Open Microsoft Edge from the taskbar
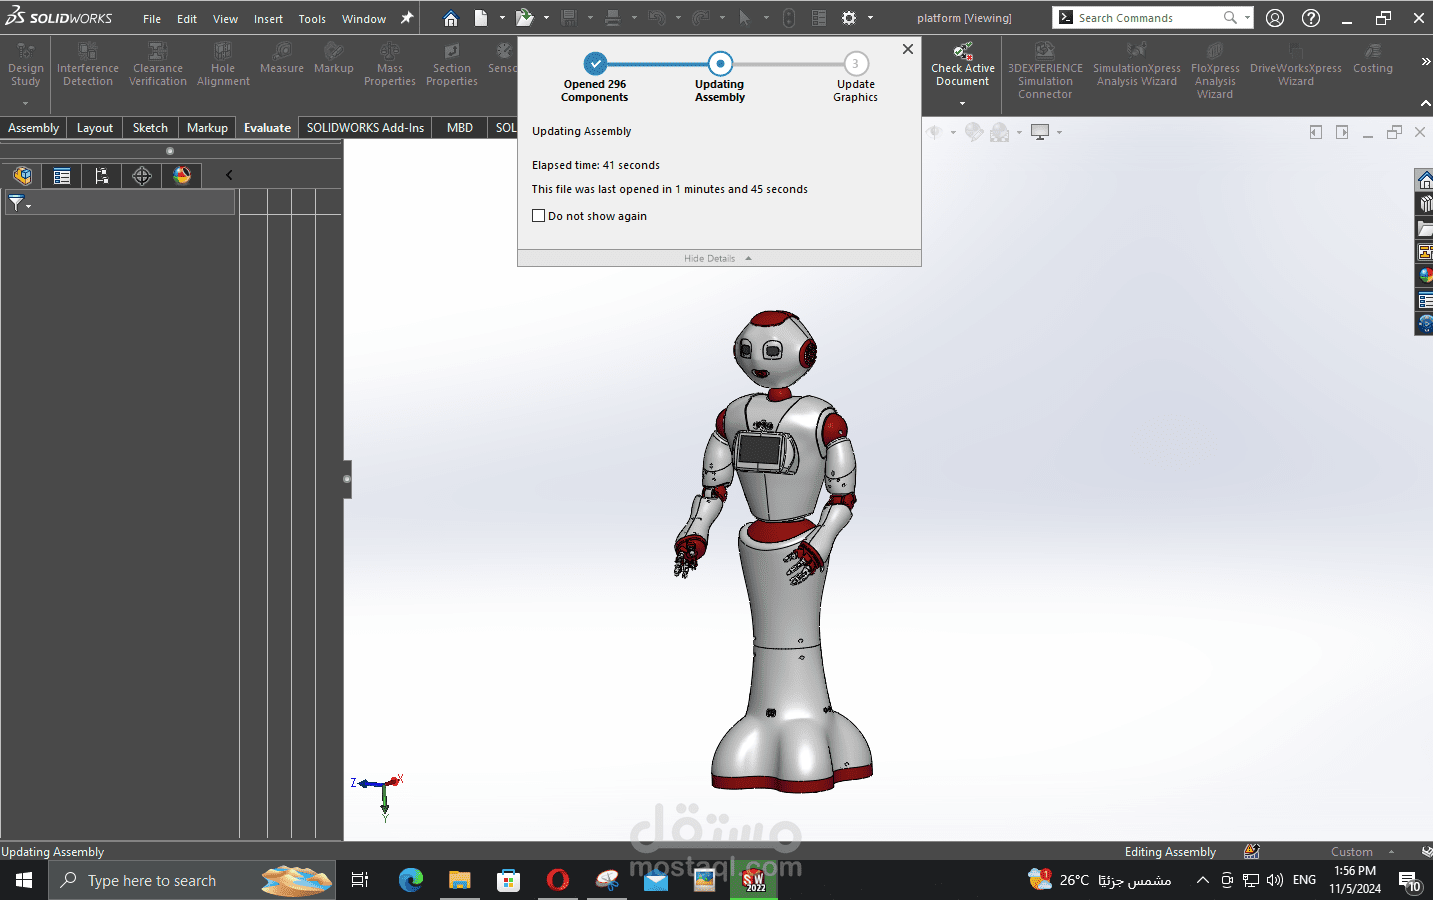The height and width of the screenshot is (900, 1433). 410,880
